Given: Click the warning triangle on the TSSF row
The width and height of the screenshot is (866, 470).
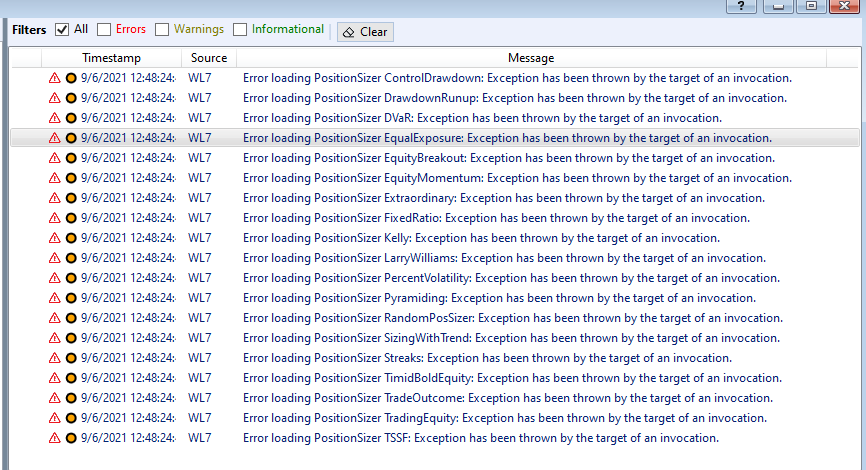Looking at the screenshot, I should (54, 438).
